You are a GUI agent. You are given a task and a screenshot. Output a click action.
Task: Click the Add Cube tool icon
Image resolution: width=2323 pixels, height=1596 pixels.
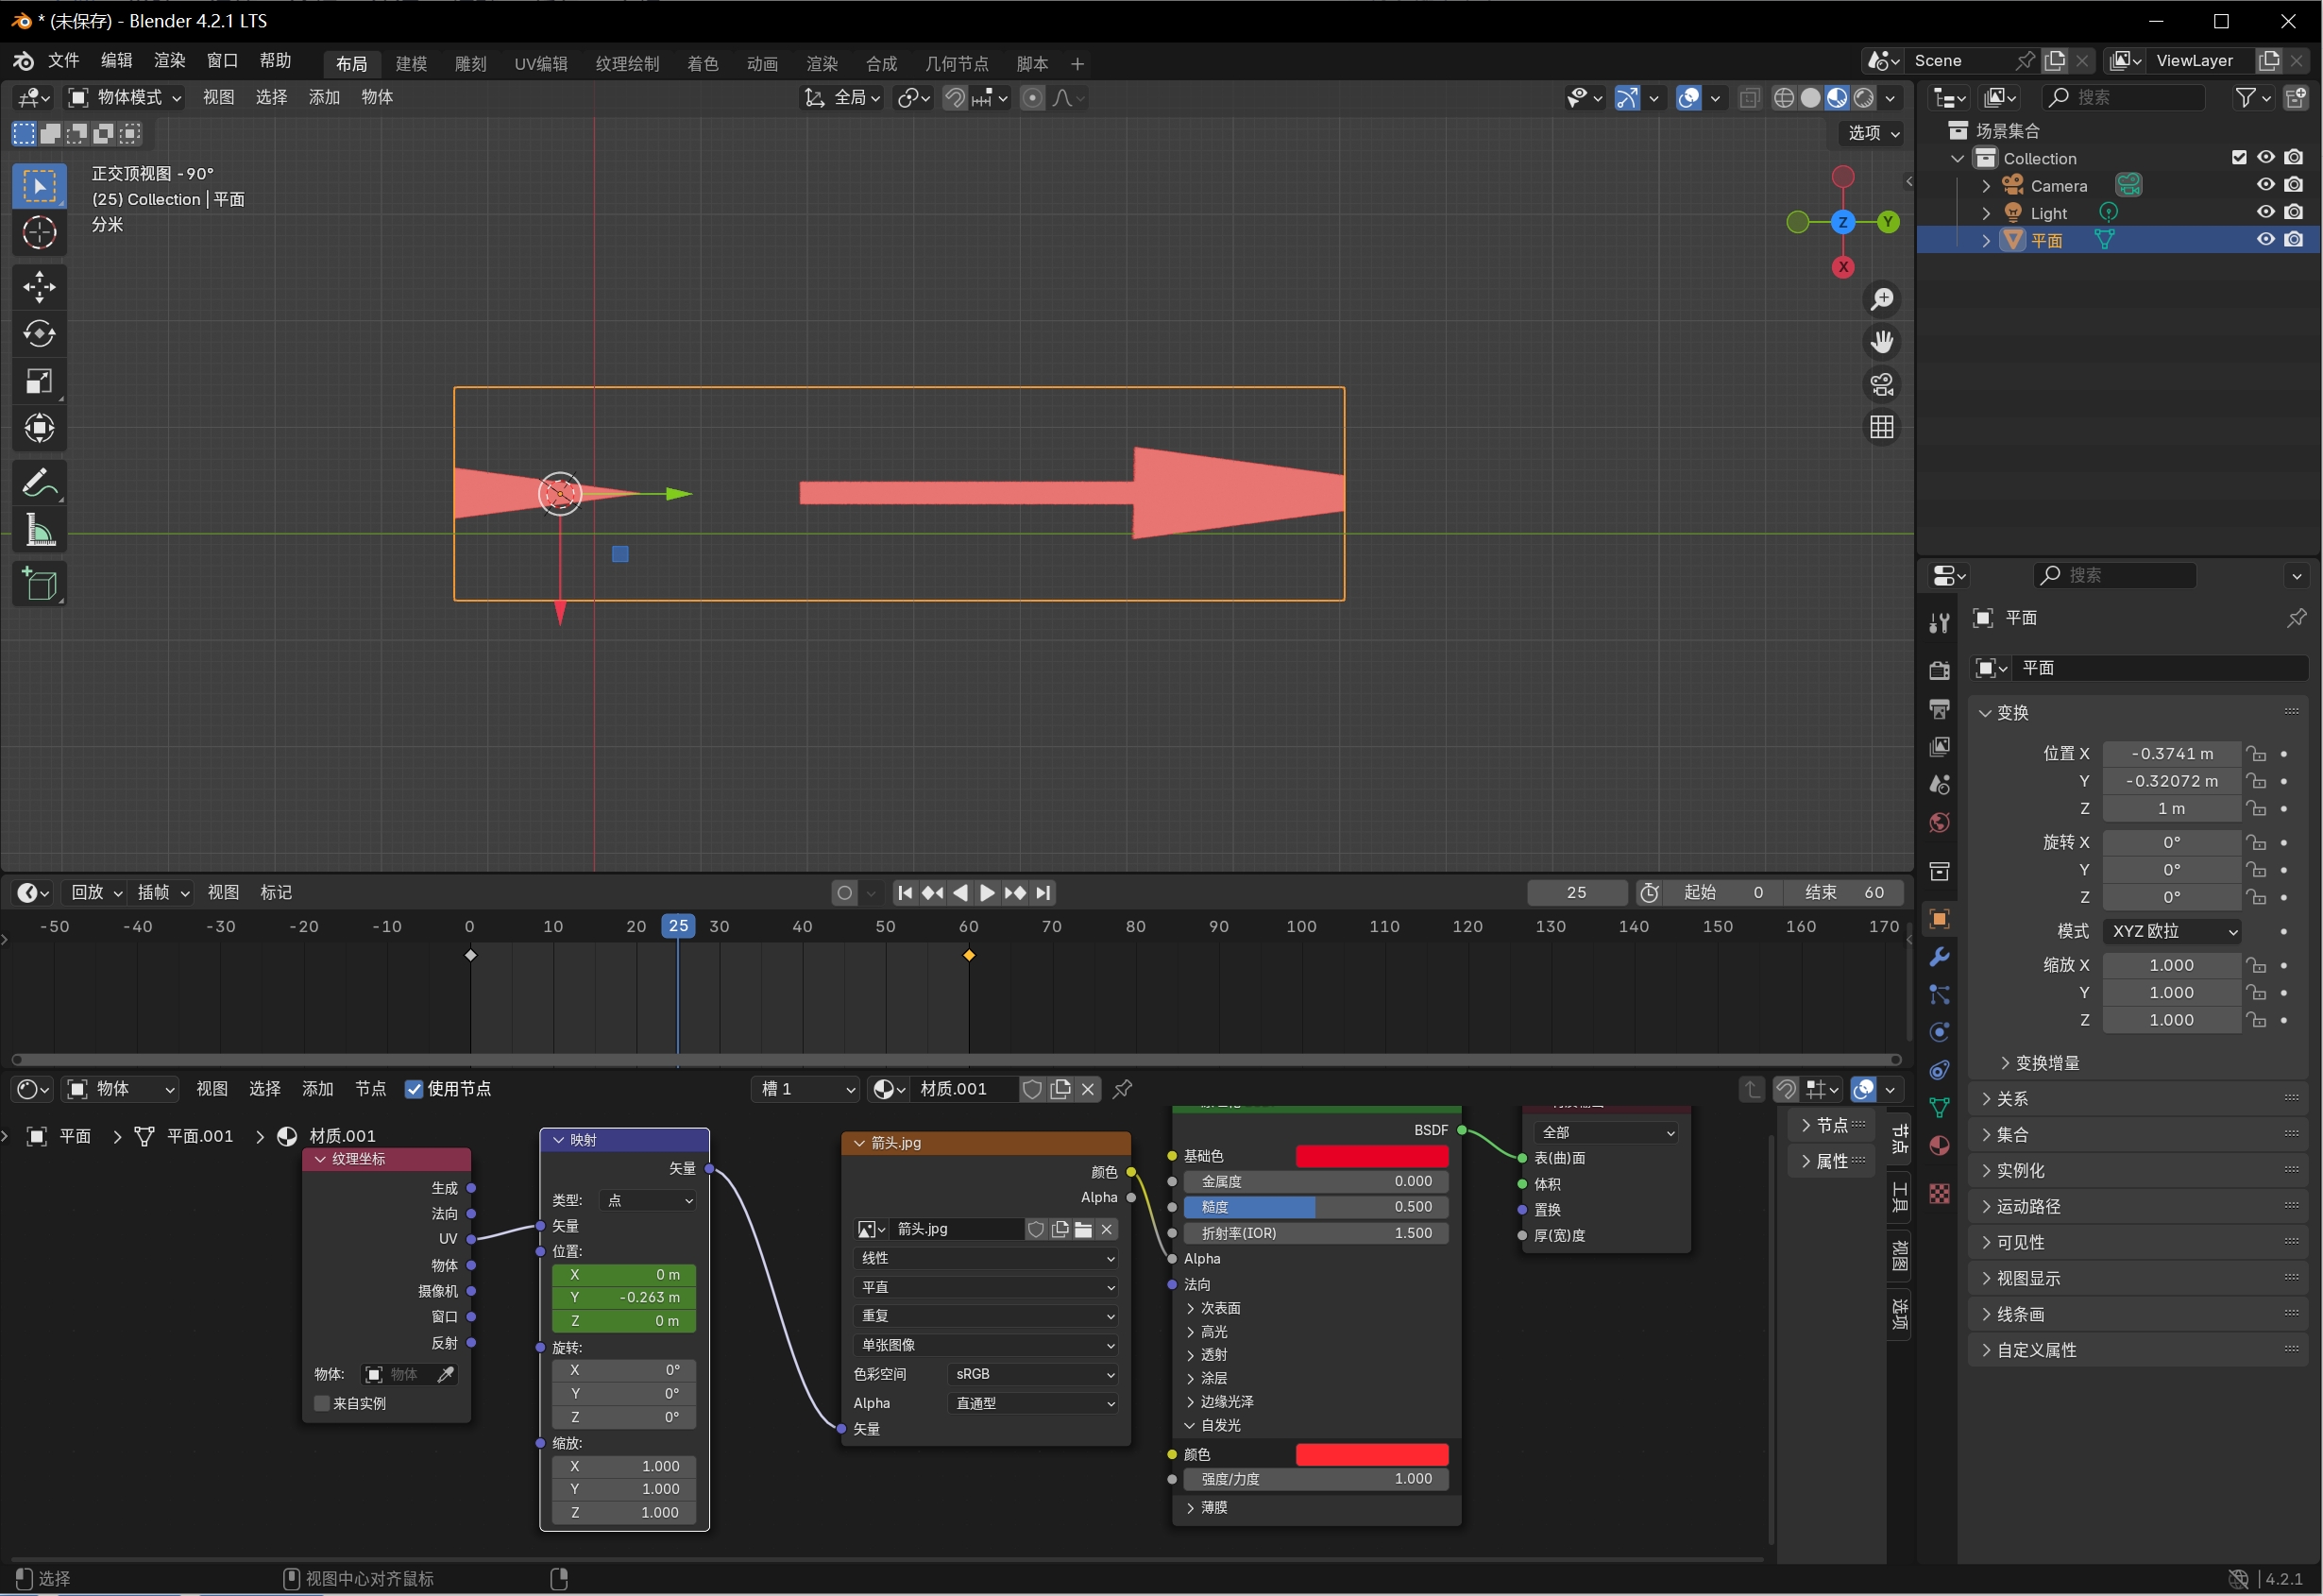tap(39, 585)
